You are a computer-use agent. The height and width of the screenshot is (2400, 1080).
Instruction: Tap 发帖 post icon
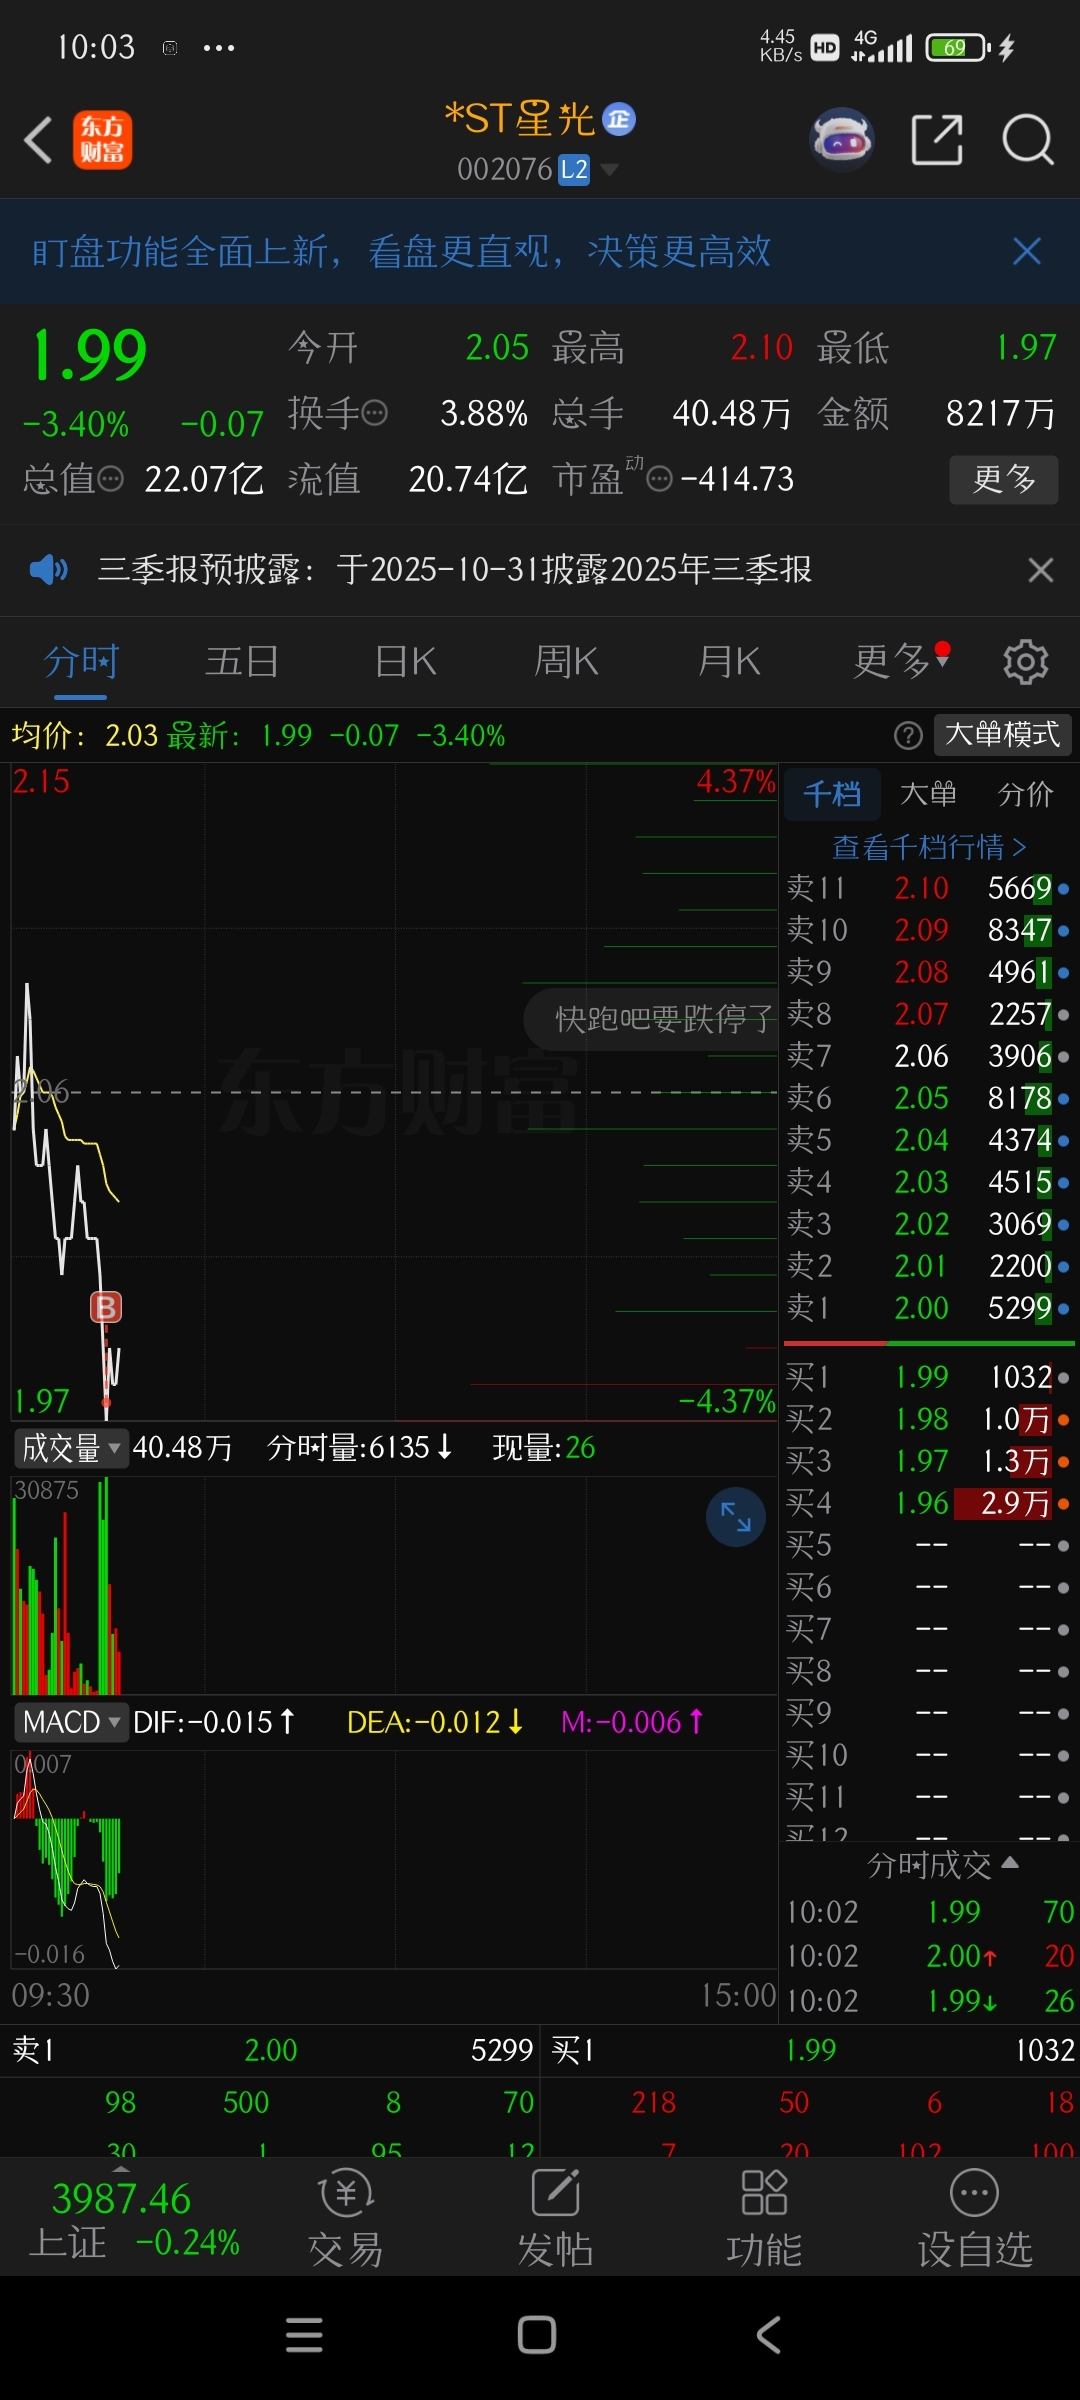coord(555,2218)
